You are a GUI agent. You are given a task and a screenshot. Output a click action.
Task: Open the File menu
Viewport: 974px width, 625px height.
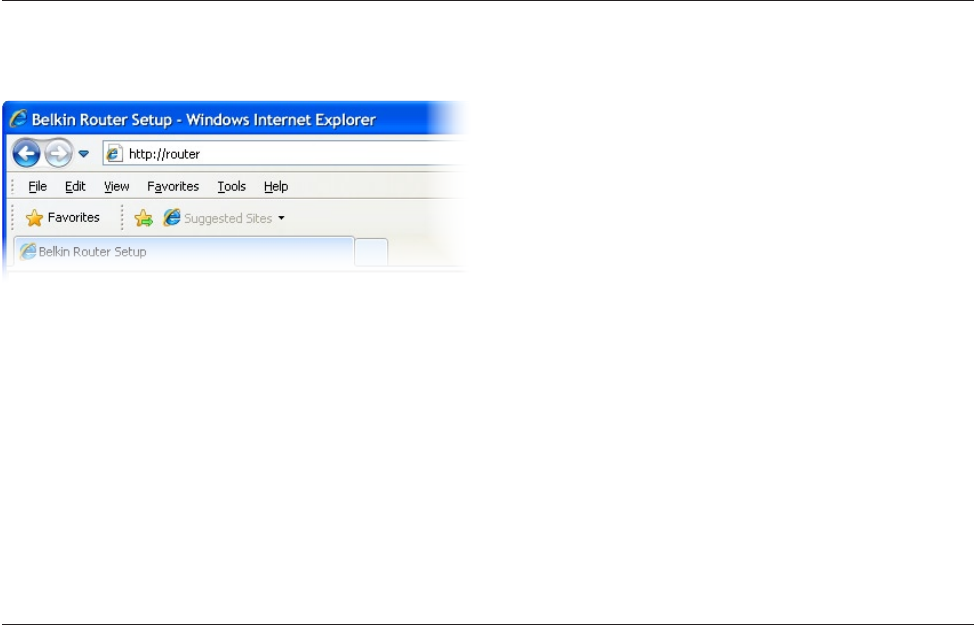(37, 186)
